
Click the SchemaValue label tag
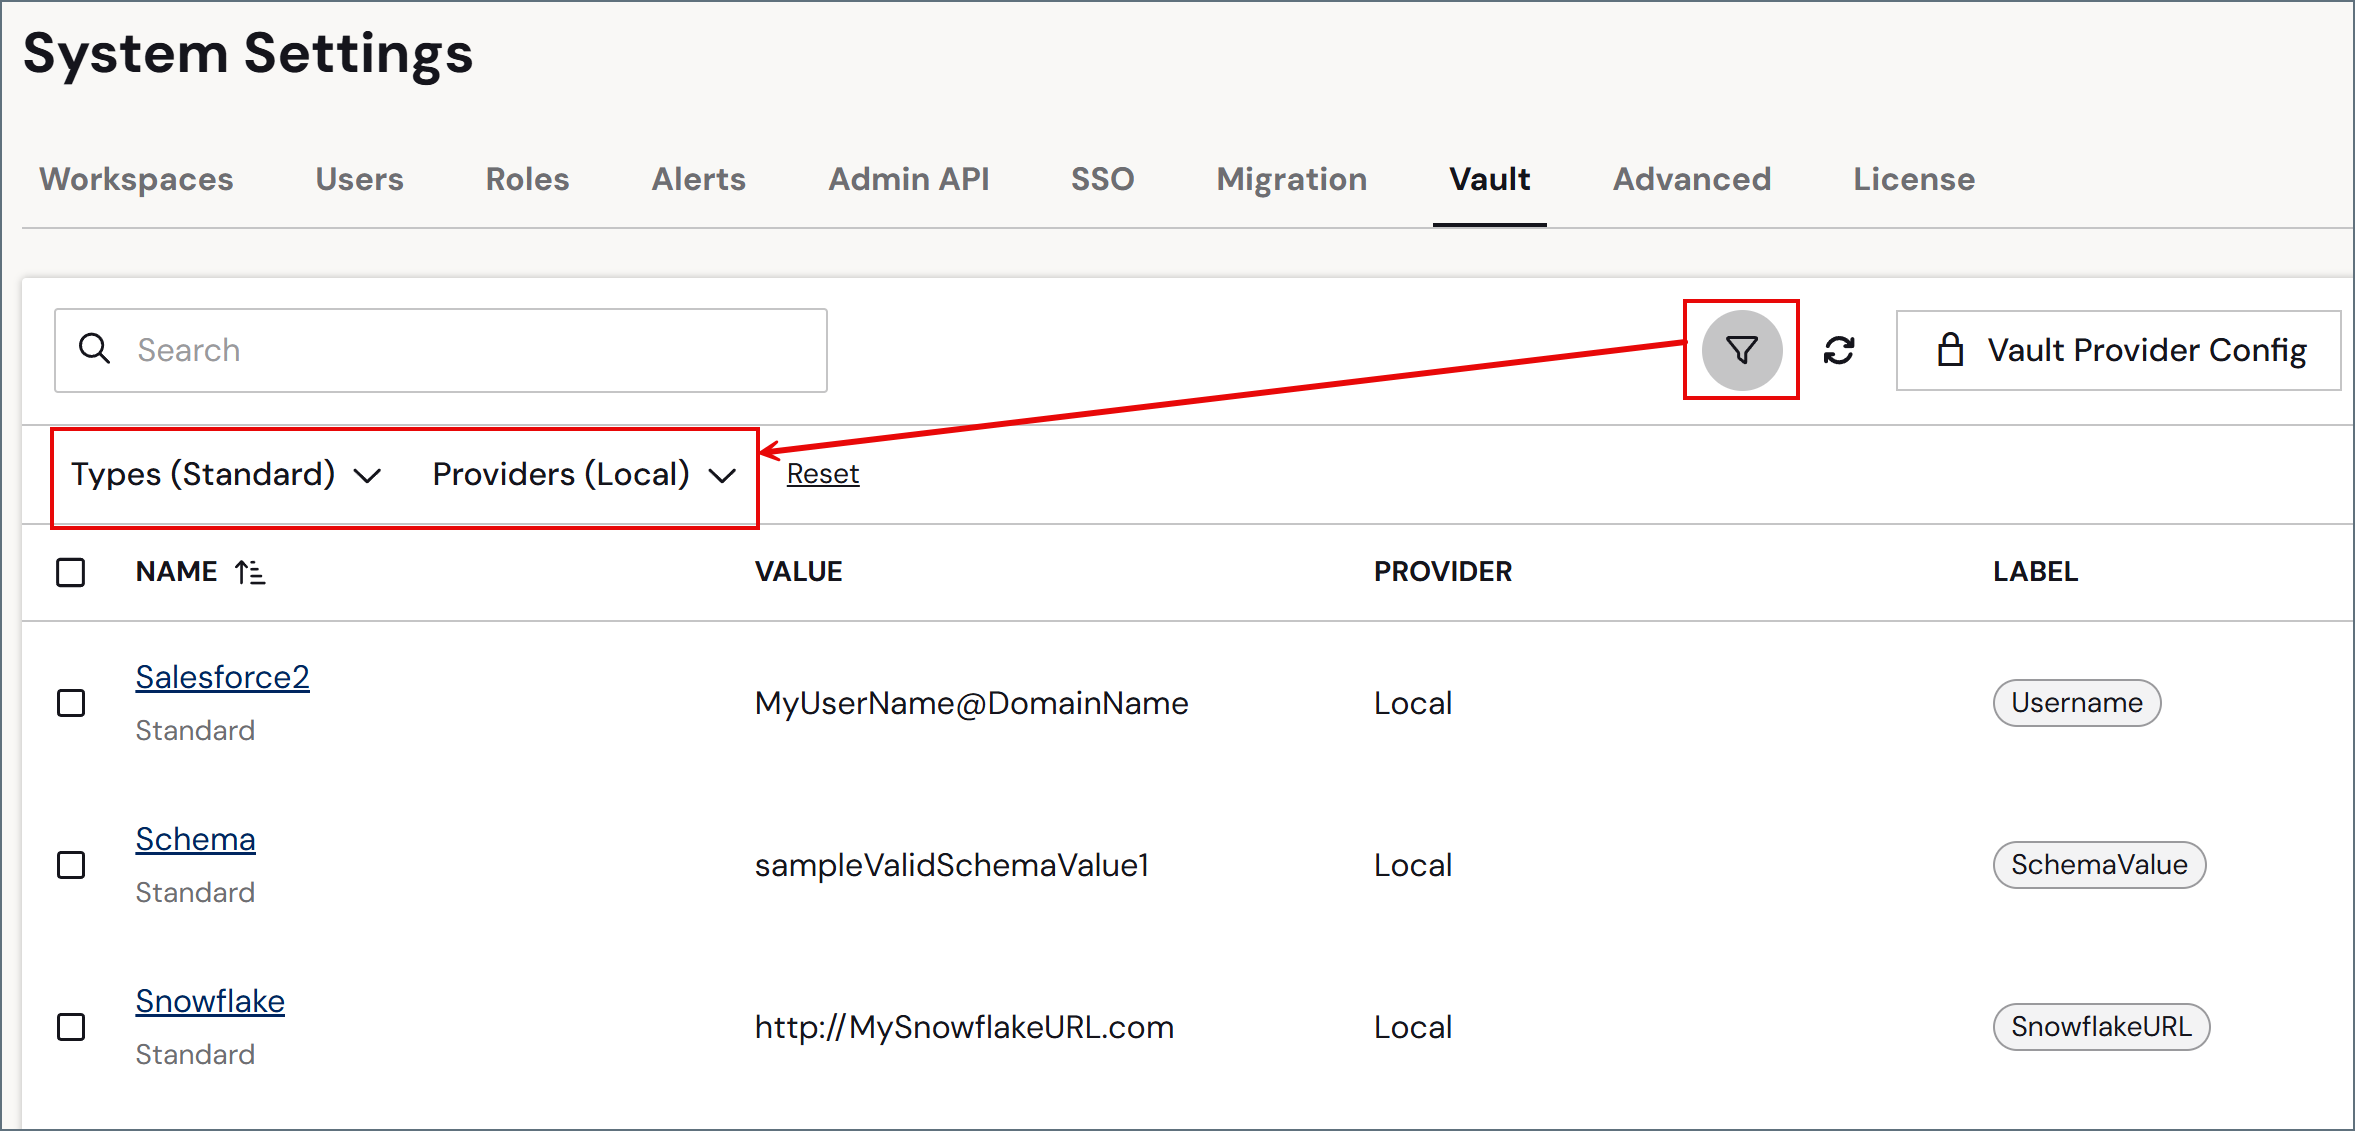pyautogui.click(x=2099, y=865)
